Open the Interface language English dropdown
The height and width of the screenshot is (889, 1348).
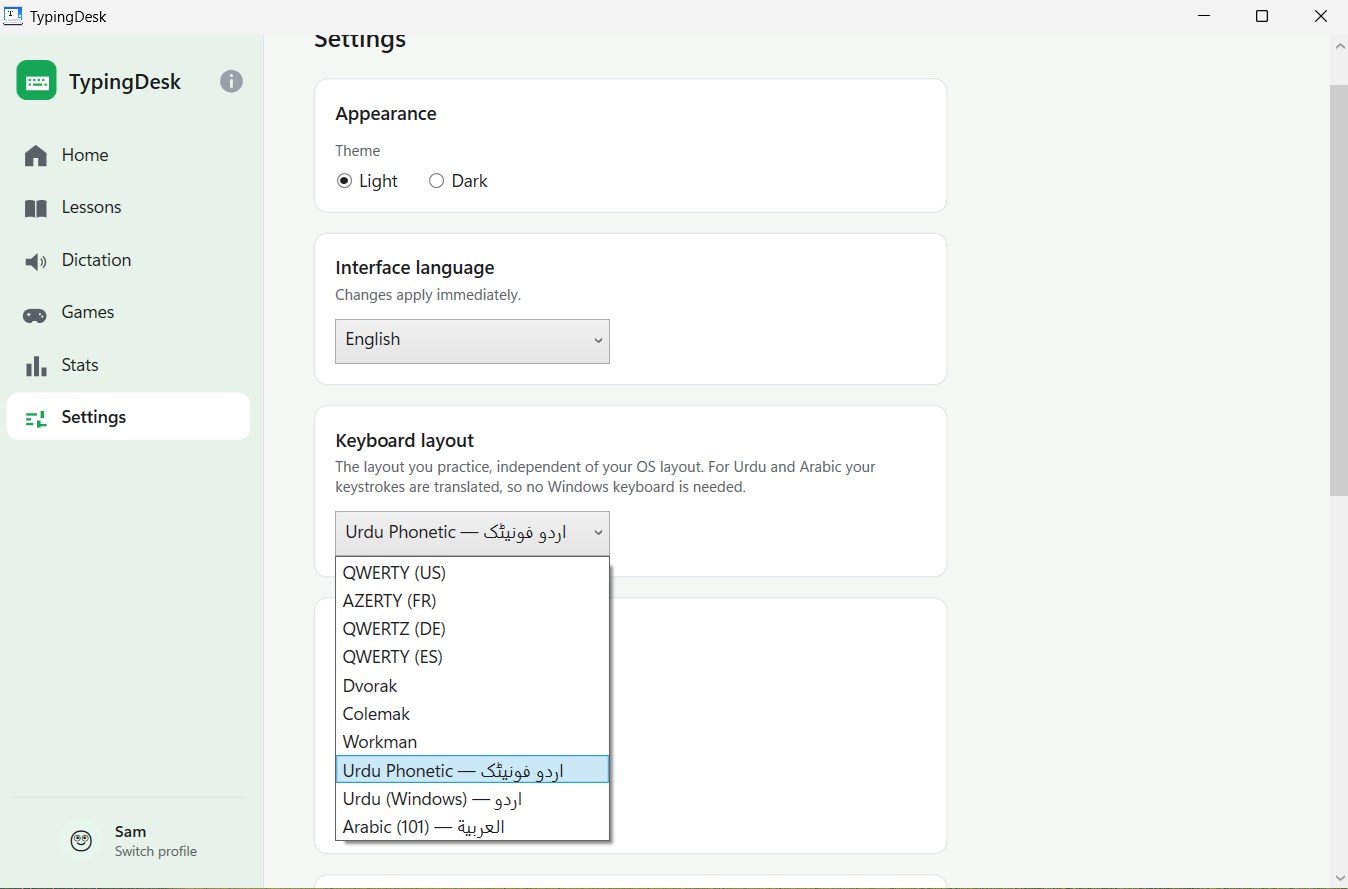click(472, 341)
